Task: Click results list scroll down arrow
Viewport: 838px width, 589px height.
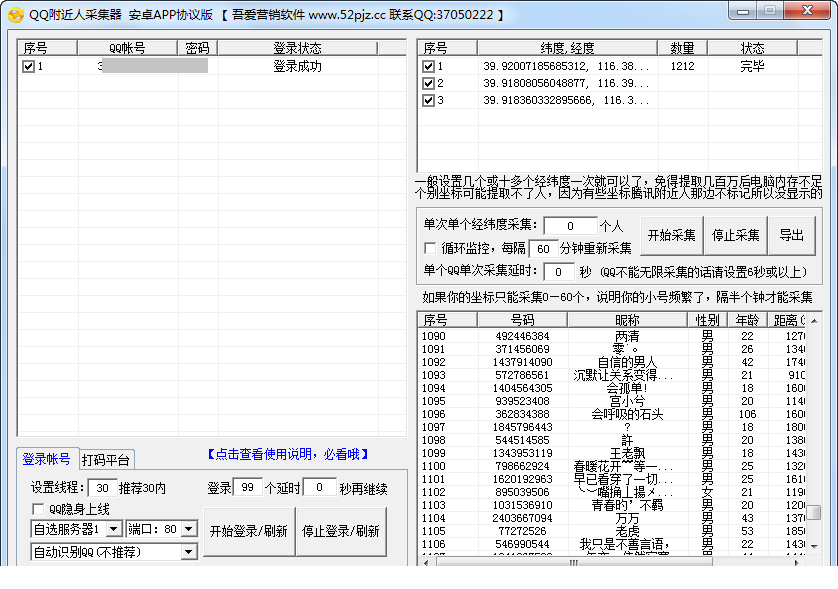Action: [x=814, y=546]
